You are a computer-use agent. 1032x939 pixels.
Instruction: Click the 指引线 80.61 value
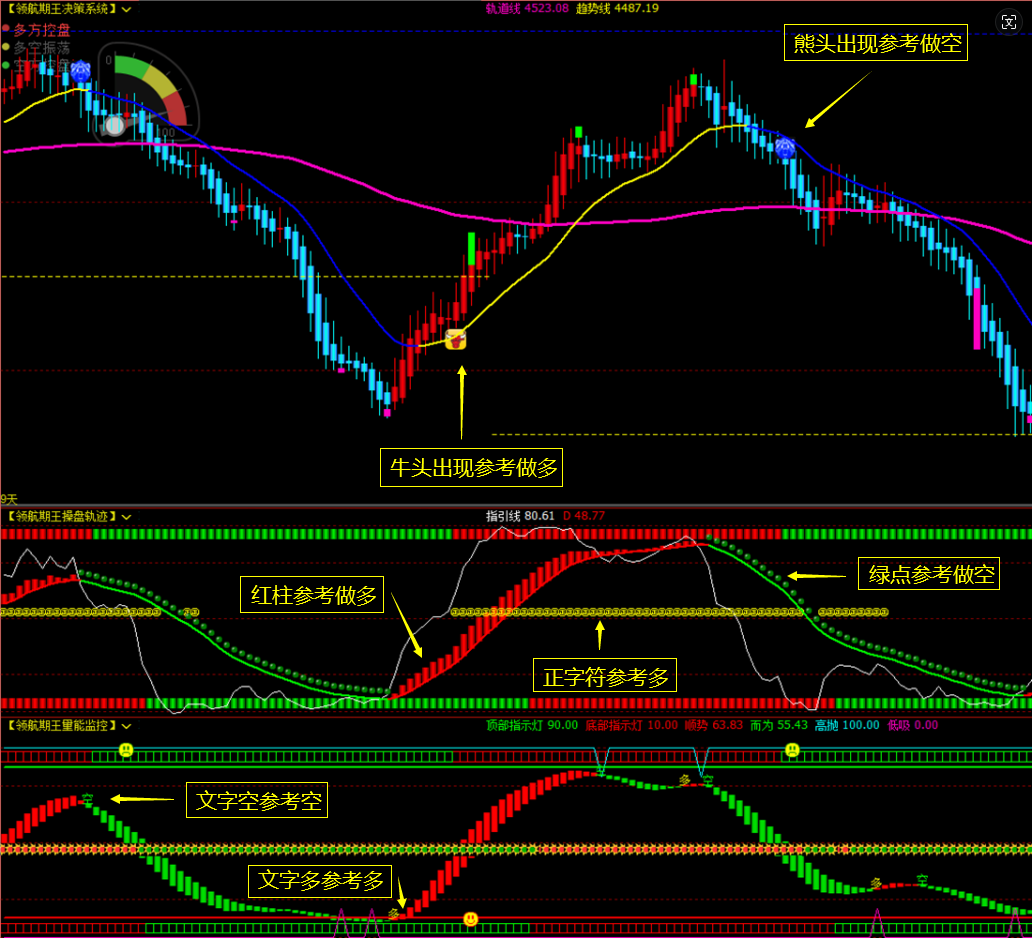point(520,517)
